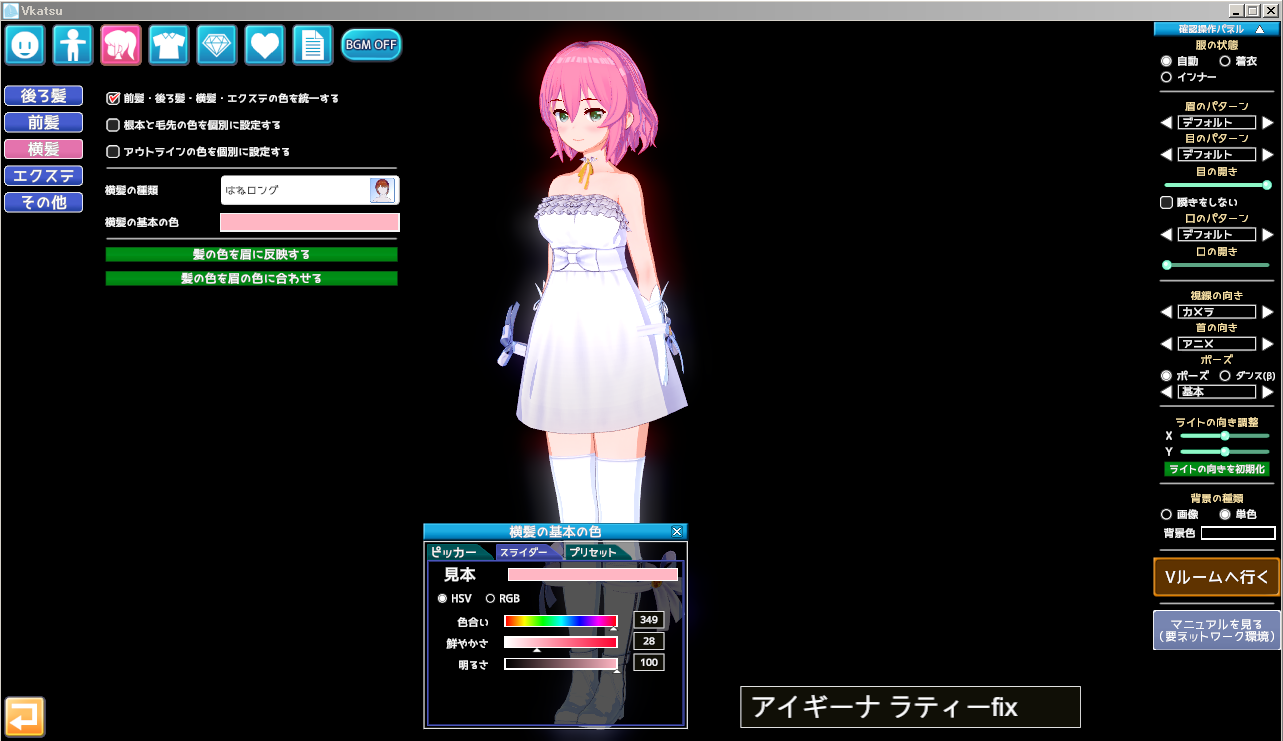1283x741 pixels.
Task: Select the RGB radio button
Action: [x=490, y=598]
